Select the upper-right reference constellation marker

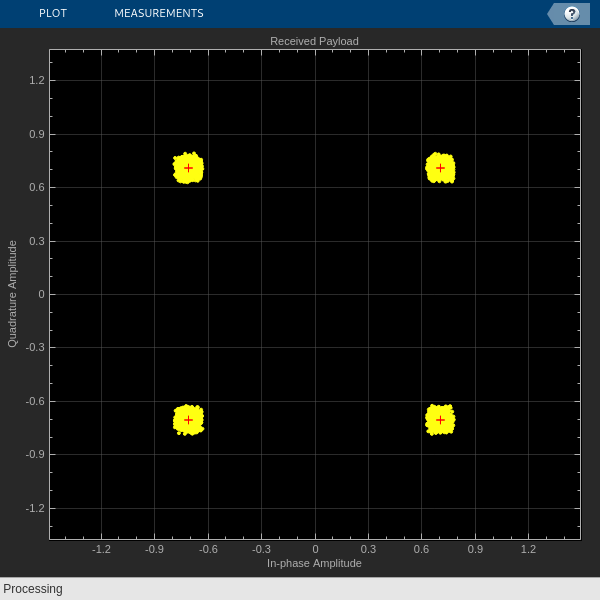[x=440, y=168]
